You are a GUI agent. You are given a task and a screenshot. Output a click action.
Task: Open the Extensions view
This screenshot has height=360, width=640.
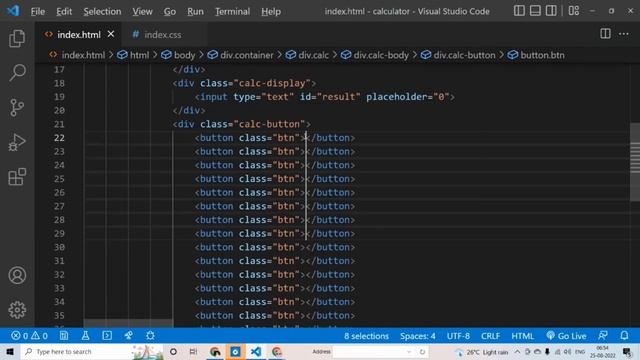point(17,177)
